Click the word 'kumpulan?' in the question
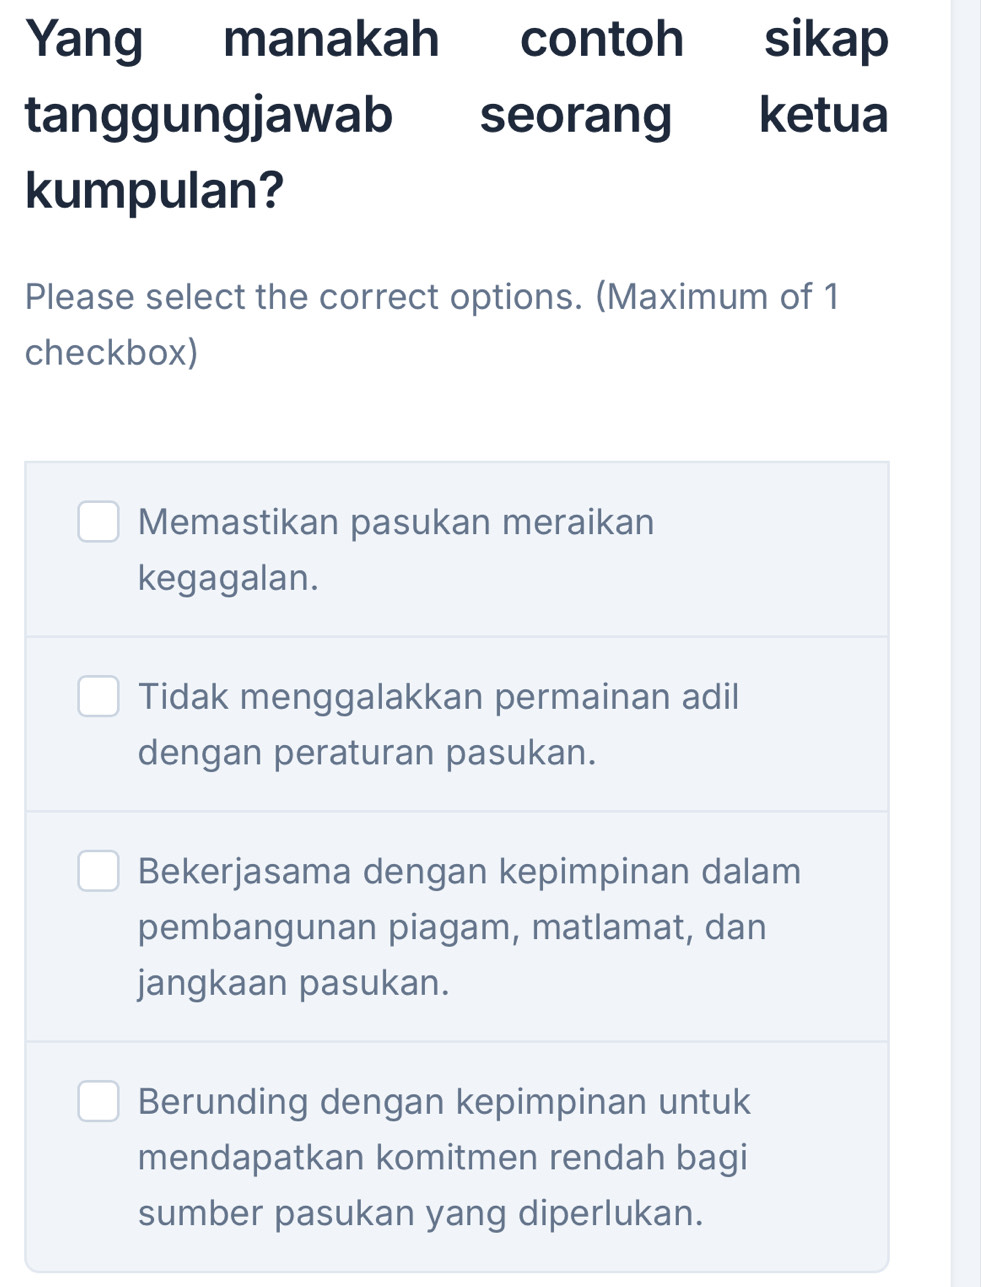 coord(155,190)
